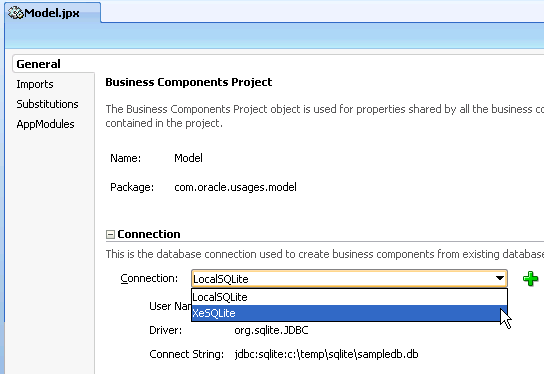Open the General category

38,64
